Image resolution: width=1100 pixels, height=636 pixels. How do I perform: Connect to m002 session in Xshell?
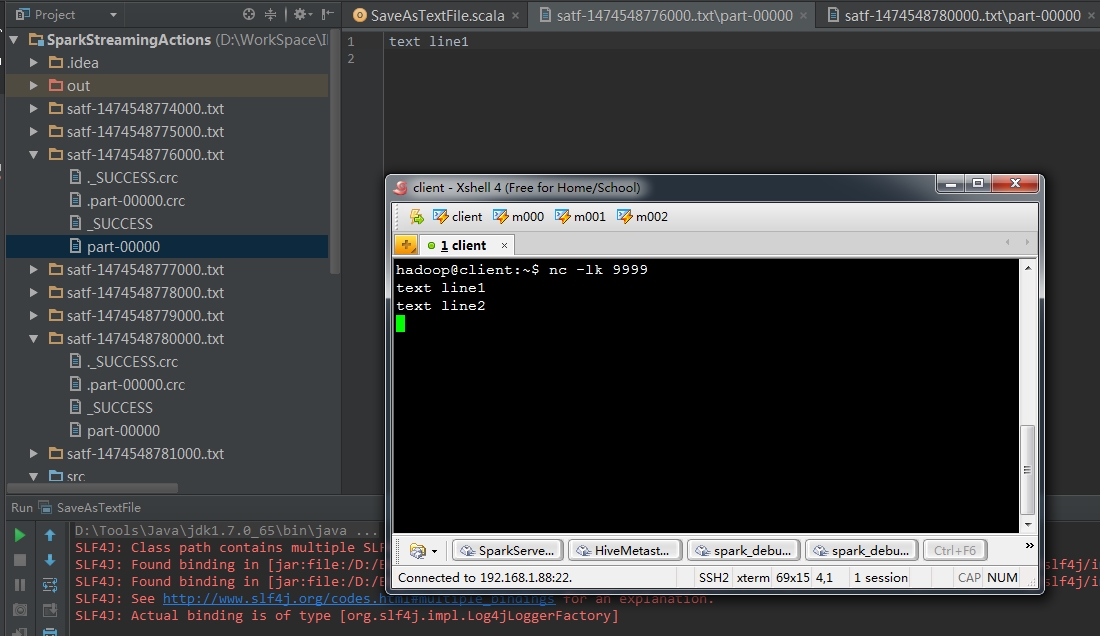click(642, 217)
